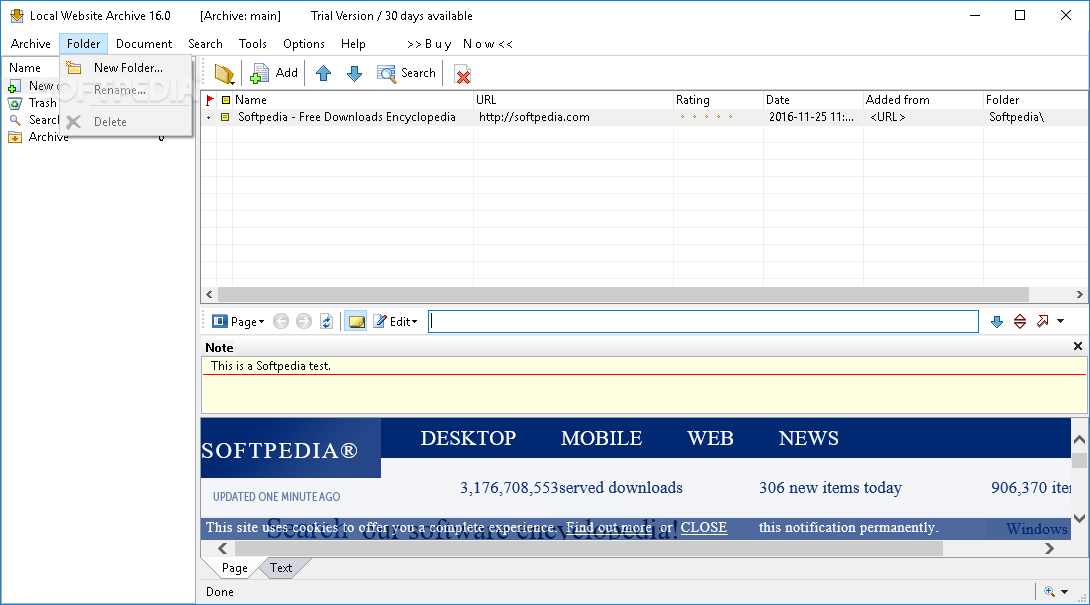The width and height of the screenshot is (1090, 605).
Task: Click DESKTOP in the Softpedia page
Action: click(468, 438)
